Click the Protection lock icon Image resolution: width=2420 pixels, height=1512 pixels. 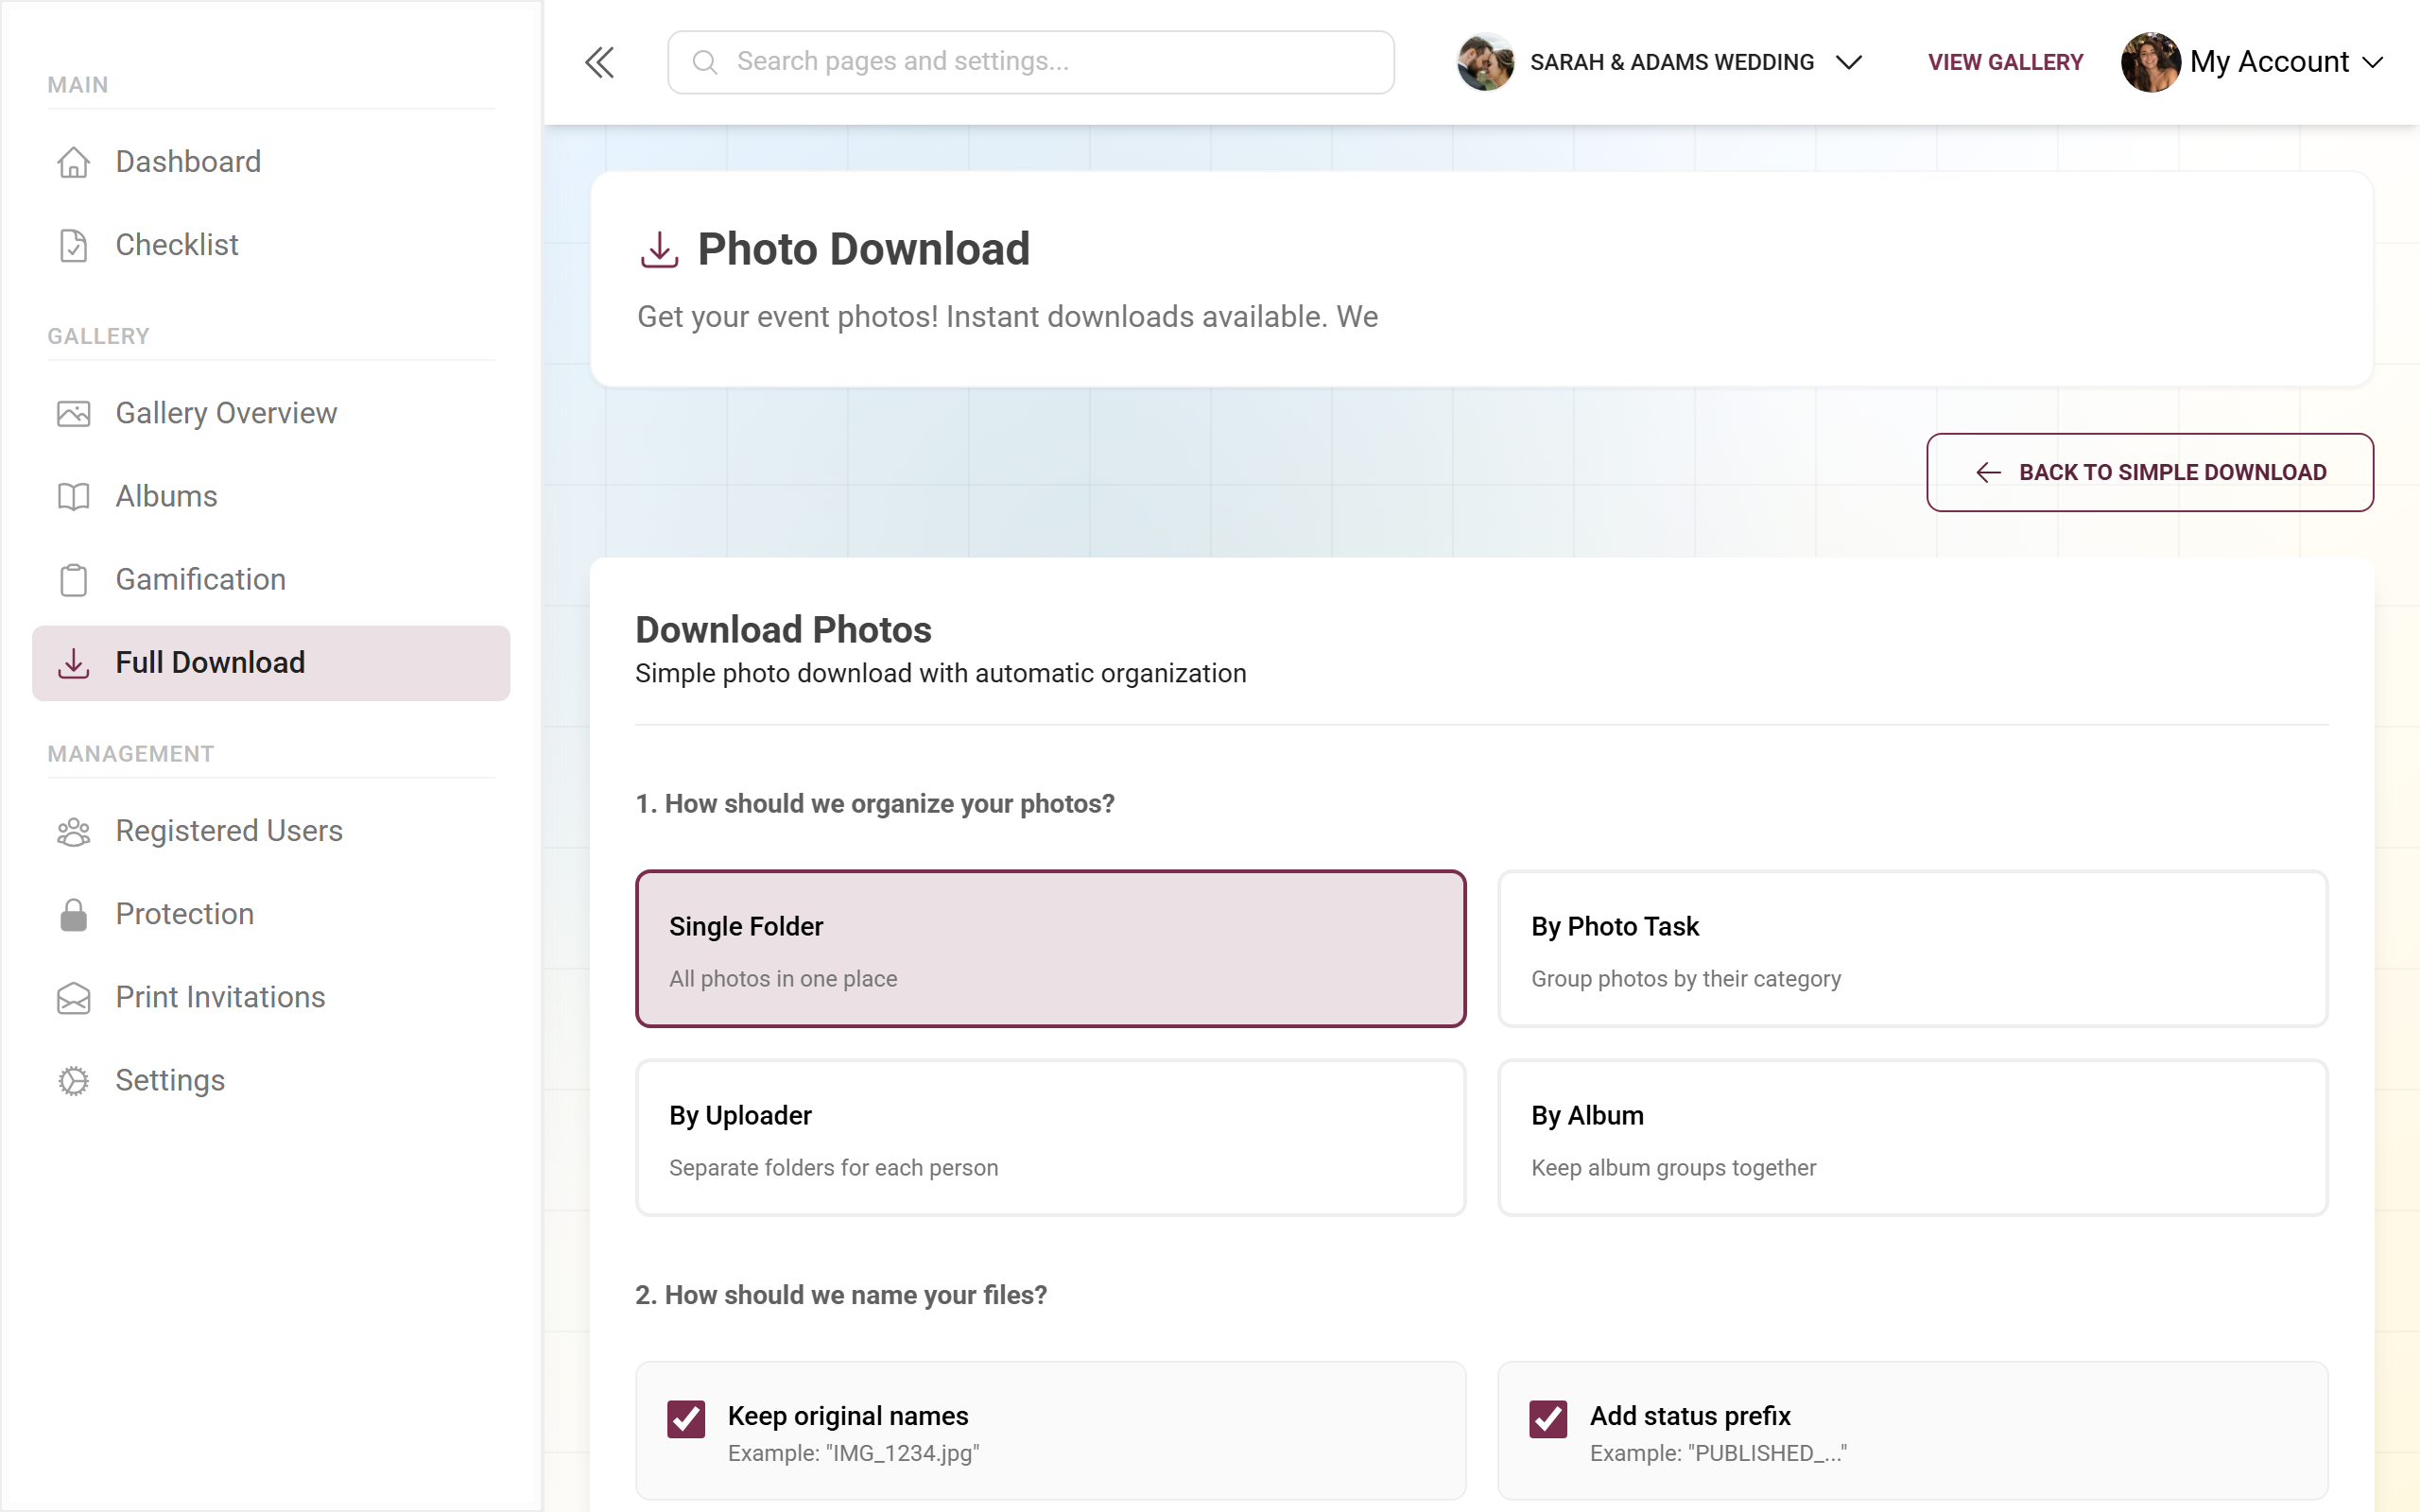coord(73,914)
